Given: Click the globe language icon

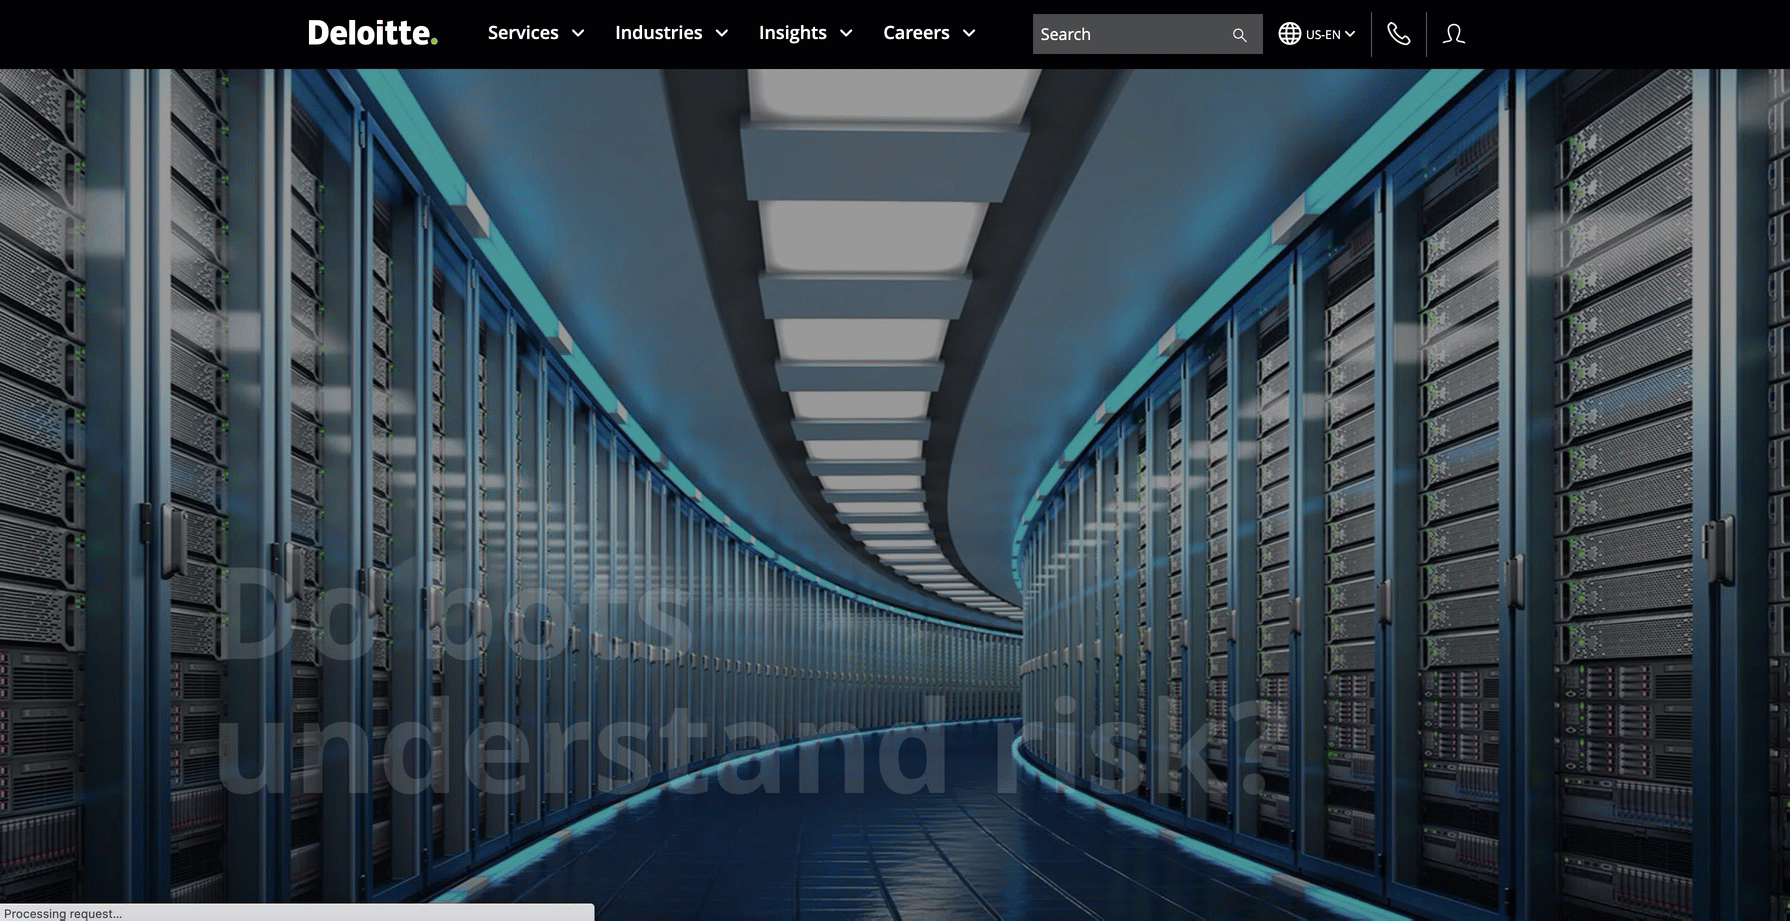Looking at the screenshot, I should [1289, 34].
